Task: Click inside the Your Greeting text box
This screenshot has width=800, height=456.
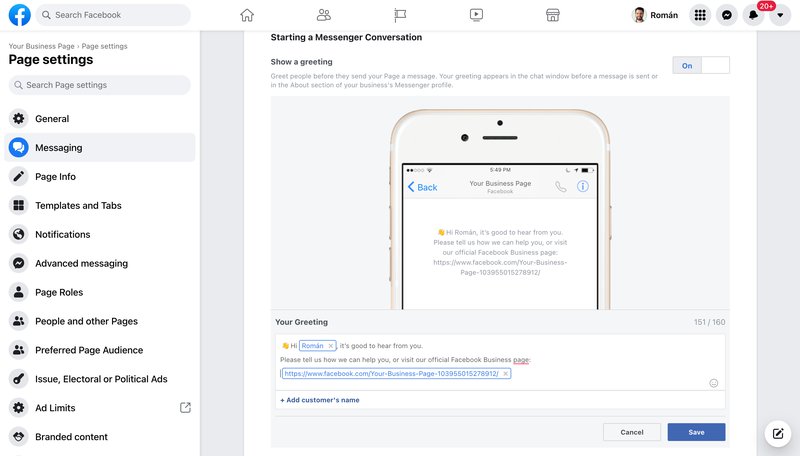Action: click(500, 362)
